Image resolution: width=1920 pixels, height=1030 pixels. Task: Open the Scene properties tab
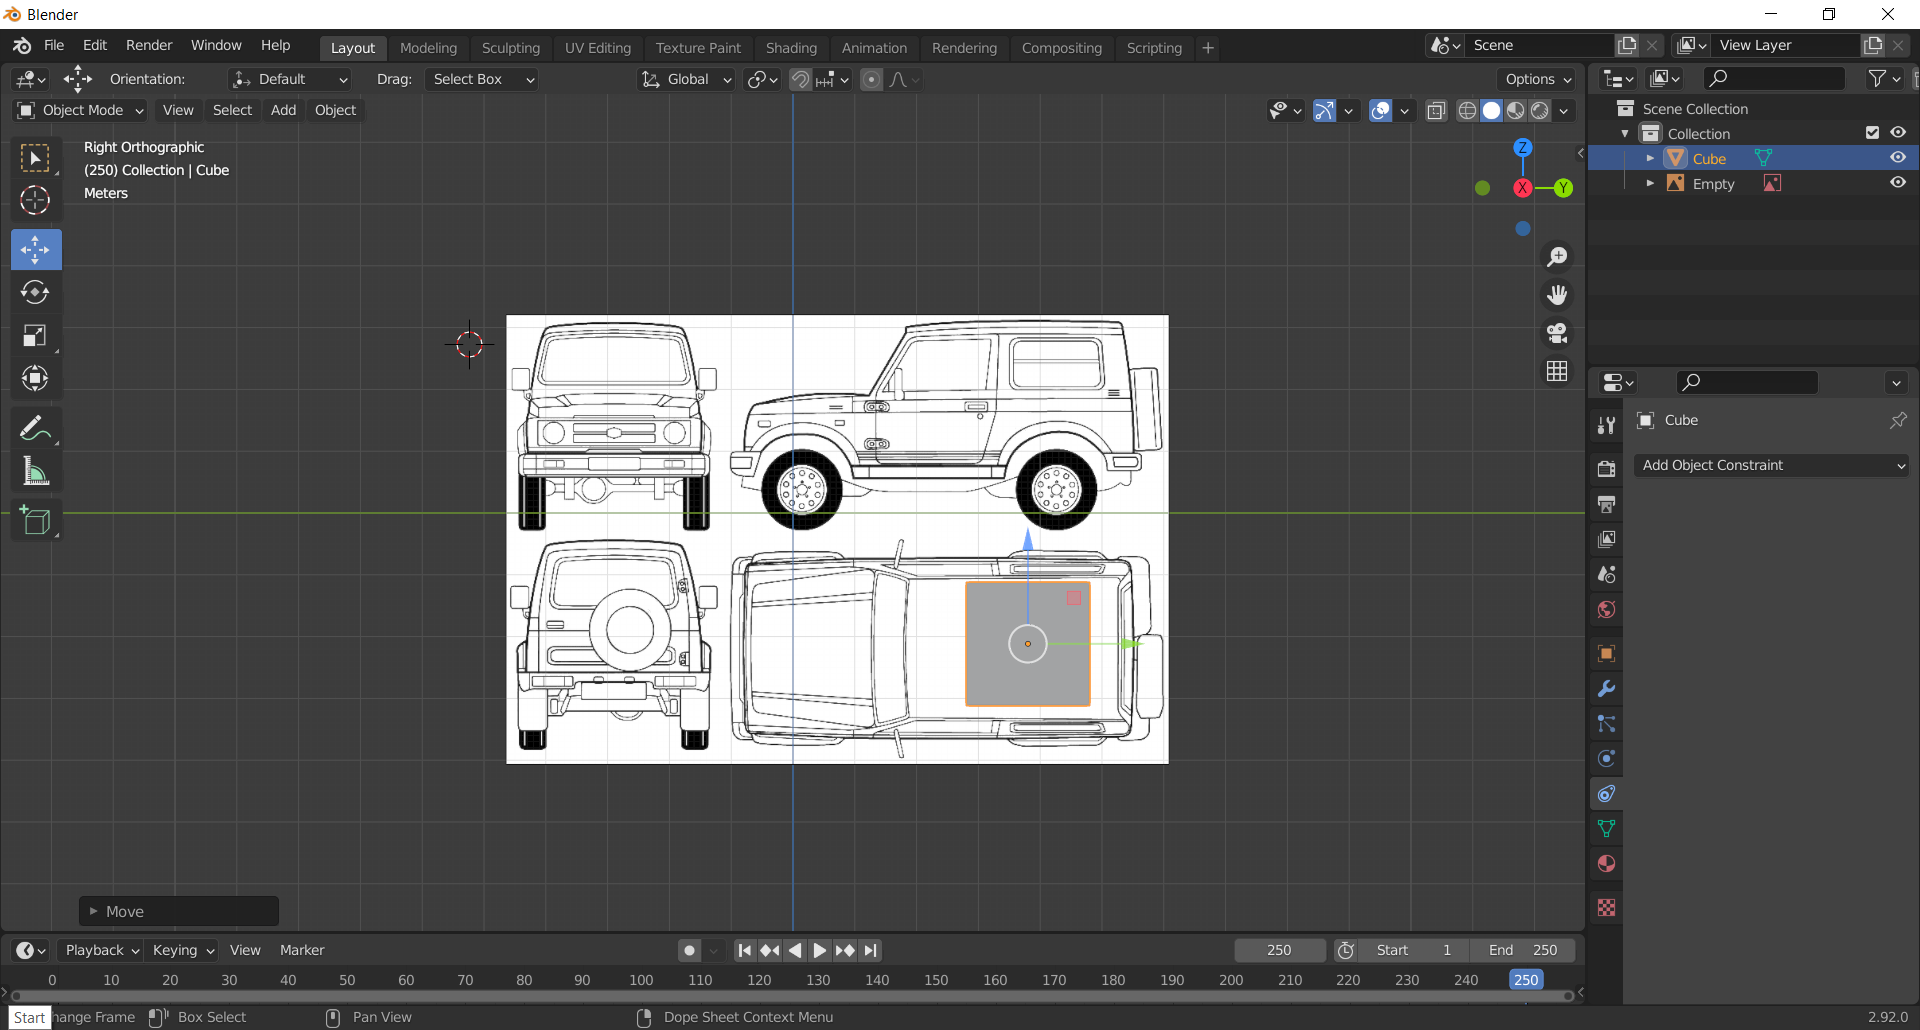click(1606, 574)
